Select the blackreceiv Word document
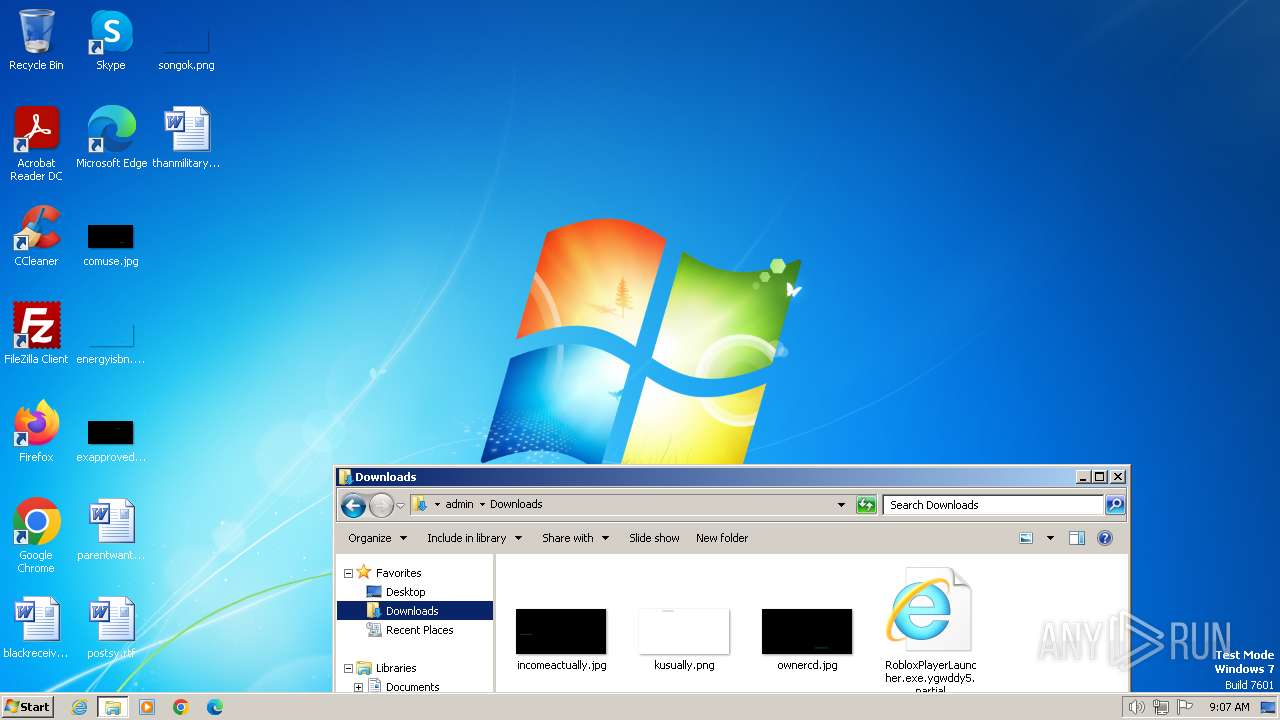The width and height of the screenshot is (1280, 720). 36,628
